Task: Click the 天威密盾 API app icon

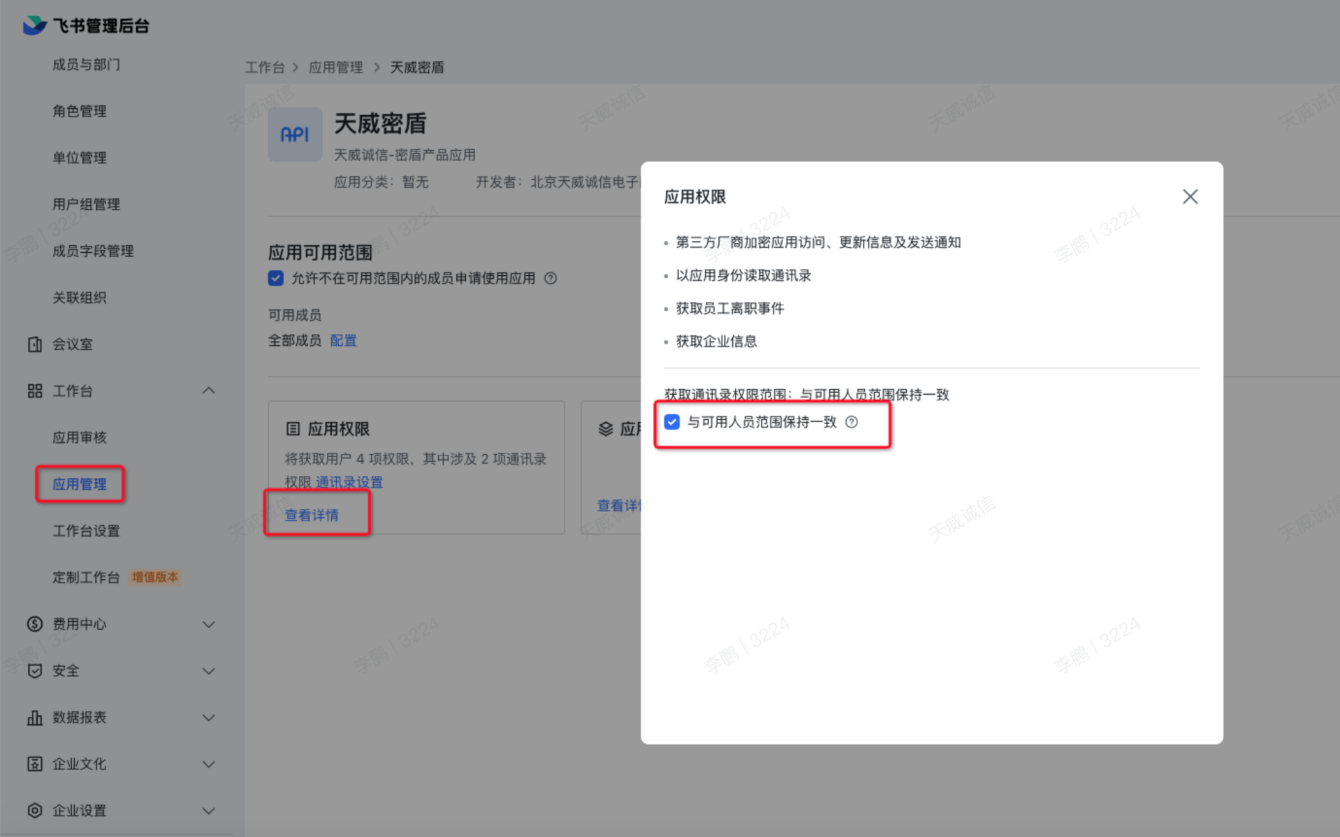Action: pos(295,134)
